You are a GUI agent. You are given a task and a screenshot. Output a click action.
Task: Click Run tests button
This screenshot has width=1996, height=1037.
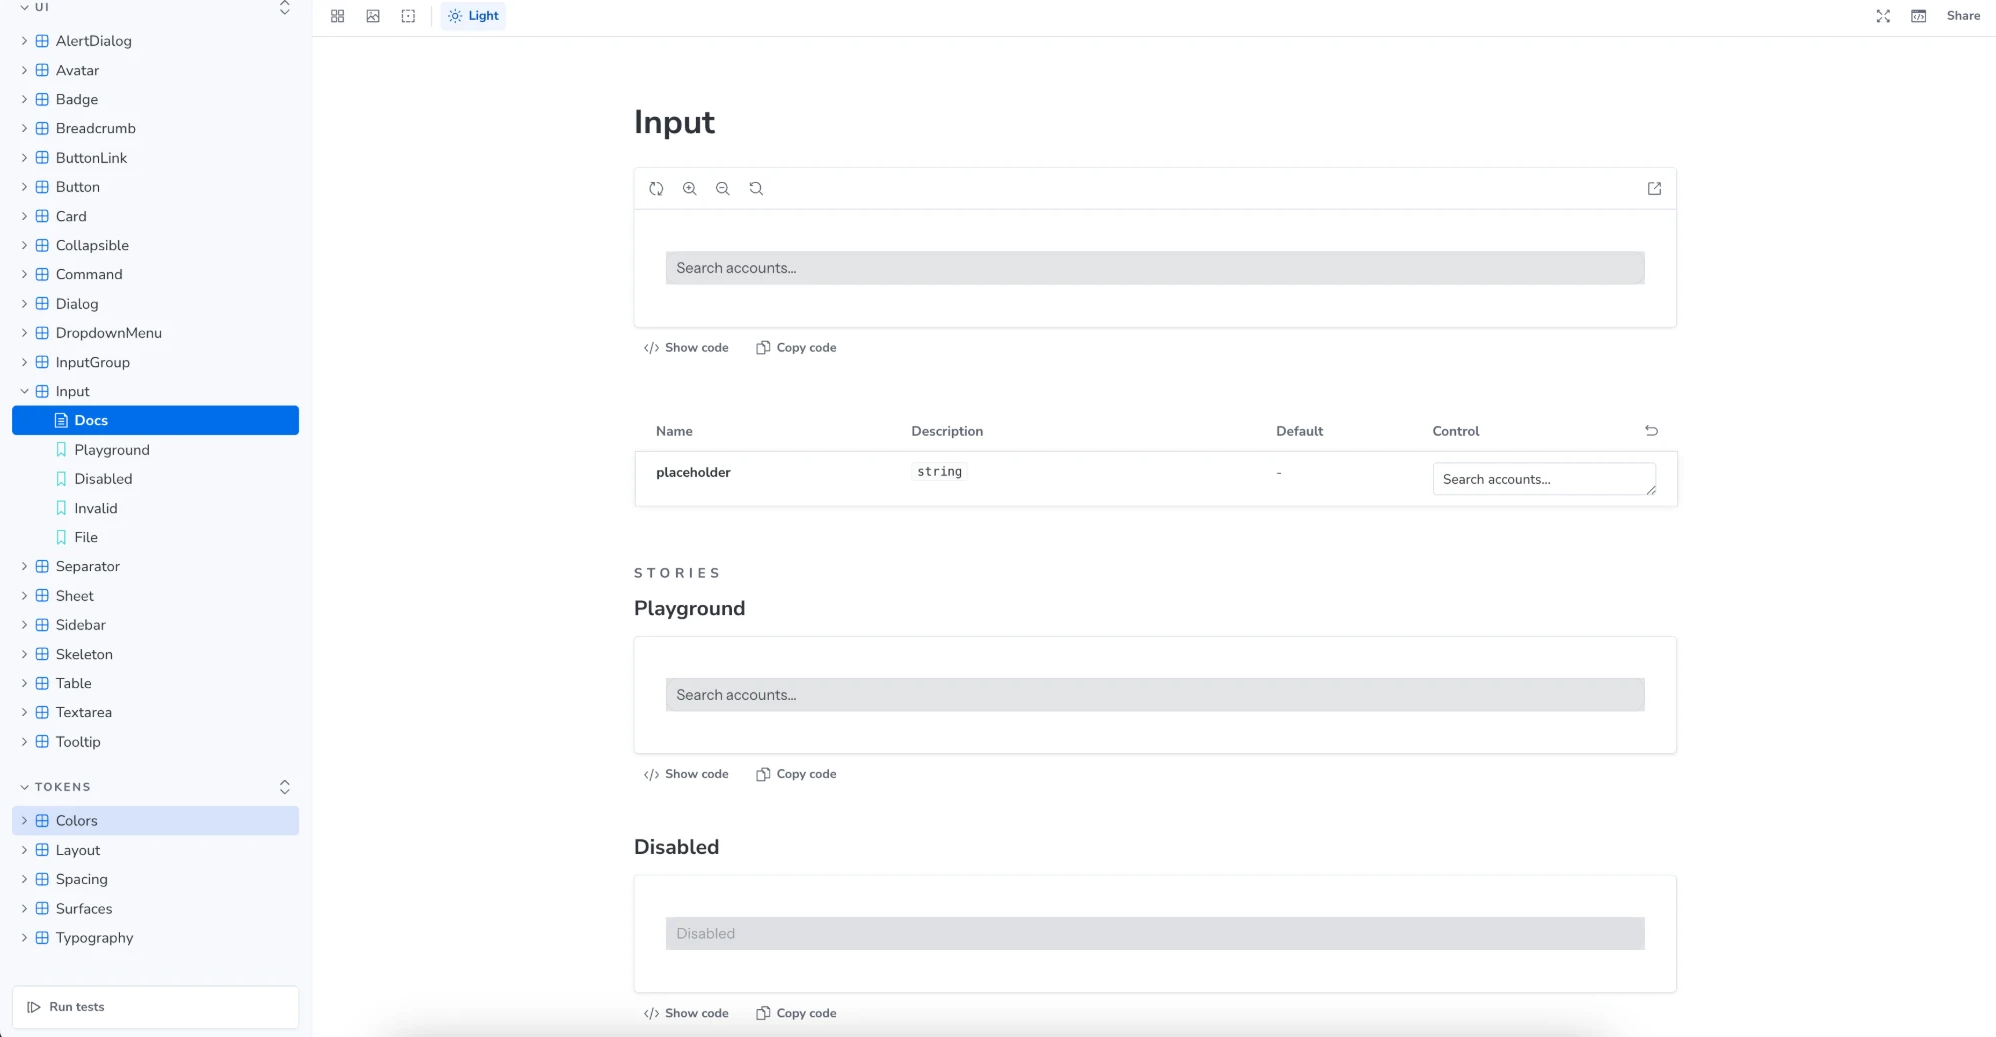(x=155, y=1007)
